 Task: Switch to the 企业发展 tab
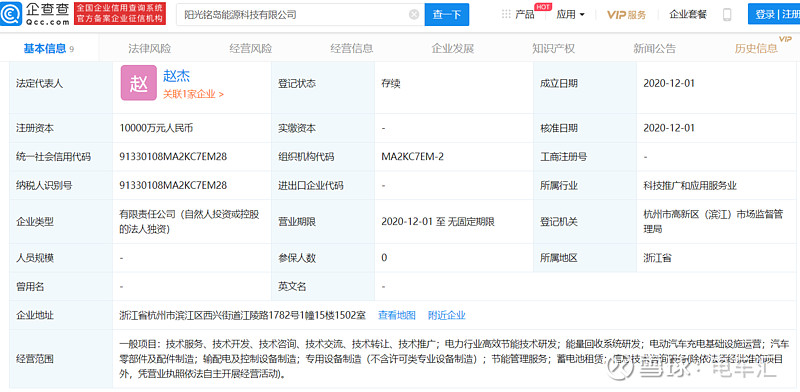coord(453,48)
